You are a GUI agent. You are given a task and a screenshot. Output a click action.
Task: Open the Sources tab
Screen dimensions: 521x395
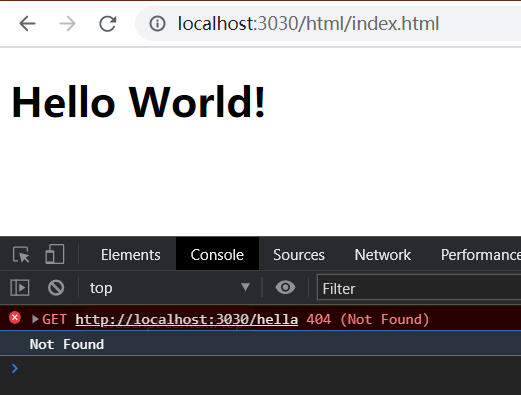point(299,255)
